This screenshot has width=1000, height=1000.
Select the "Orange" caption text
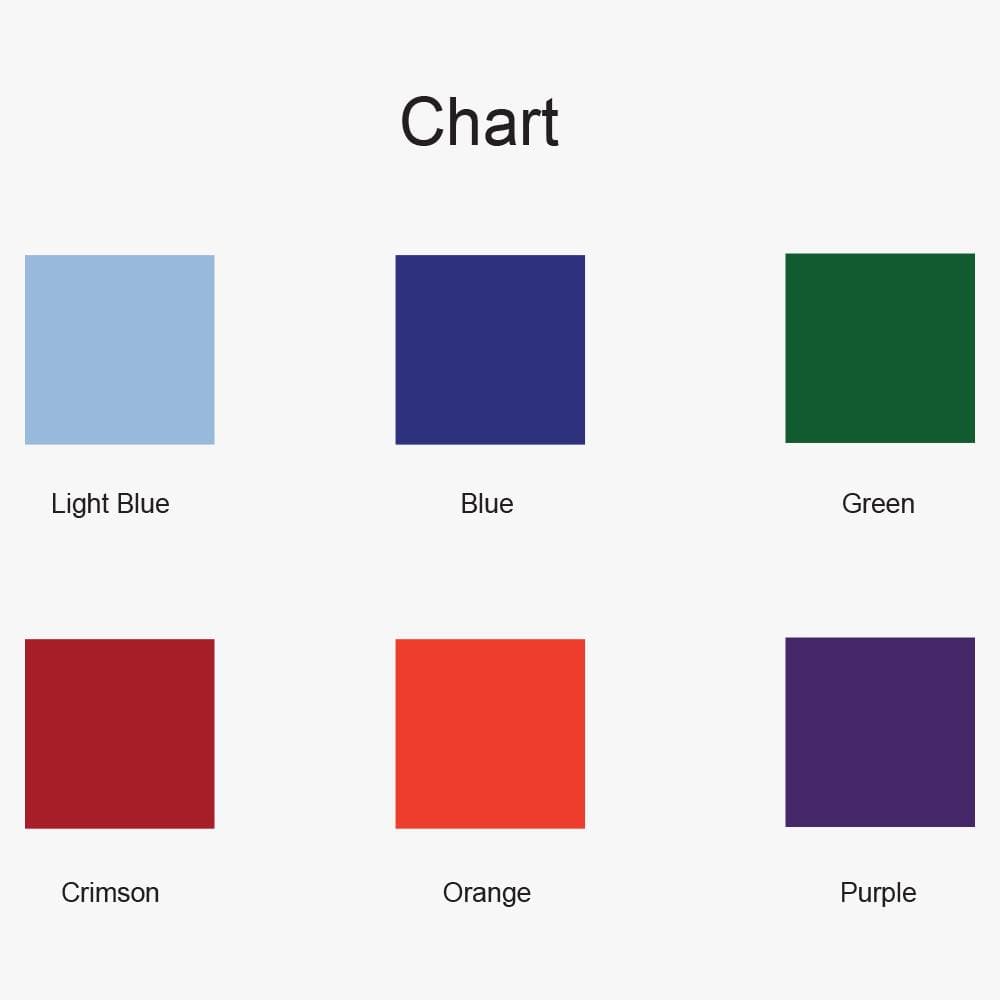point(487,892)
